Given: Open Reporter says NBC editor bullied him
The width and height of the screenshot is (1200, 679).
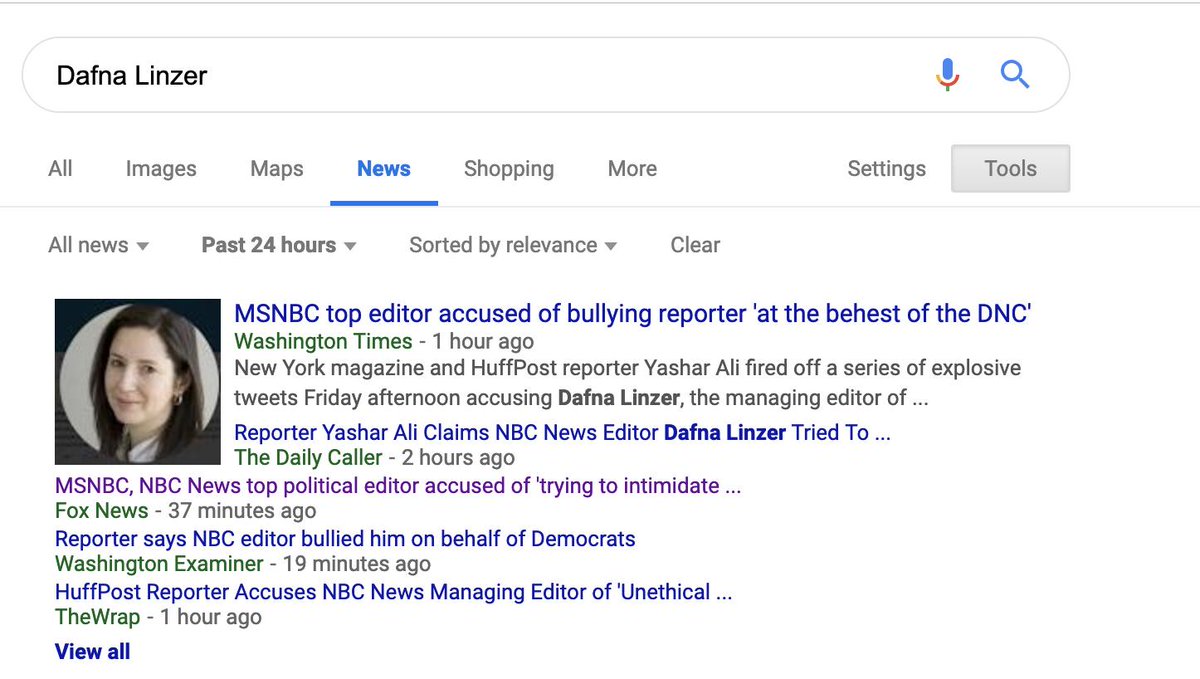Looking at the screenshot, I should coord(345,538).
